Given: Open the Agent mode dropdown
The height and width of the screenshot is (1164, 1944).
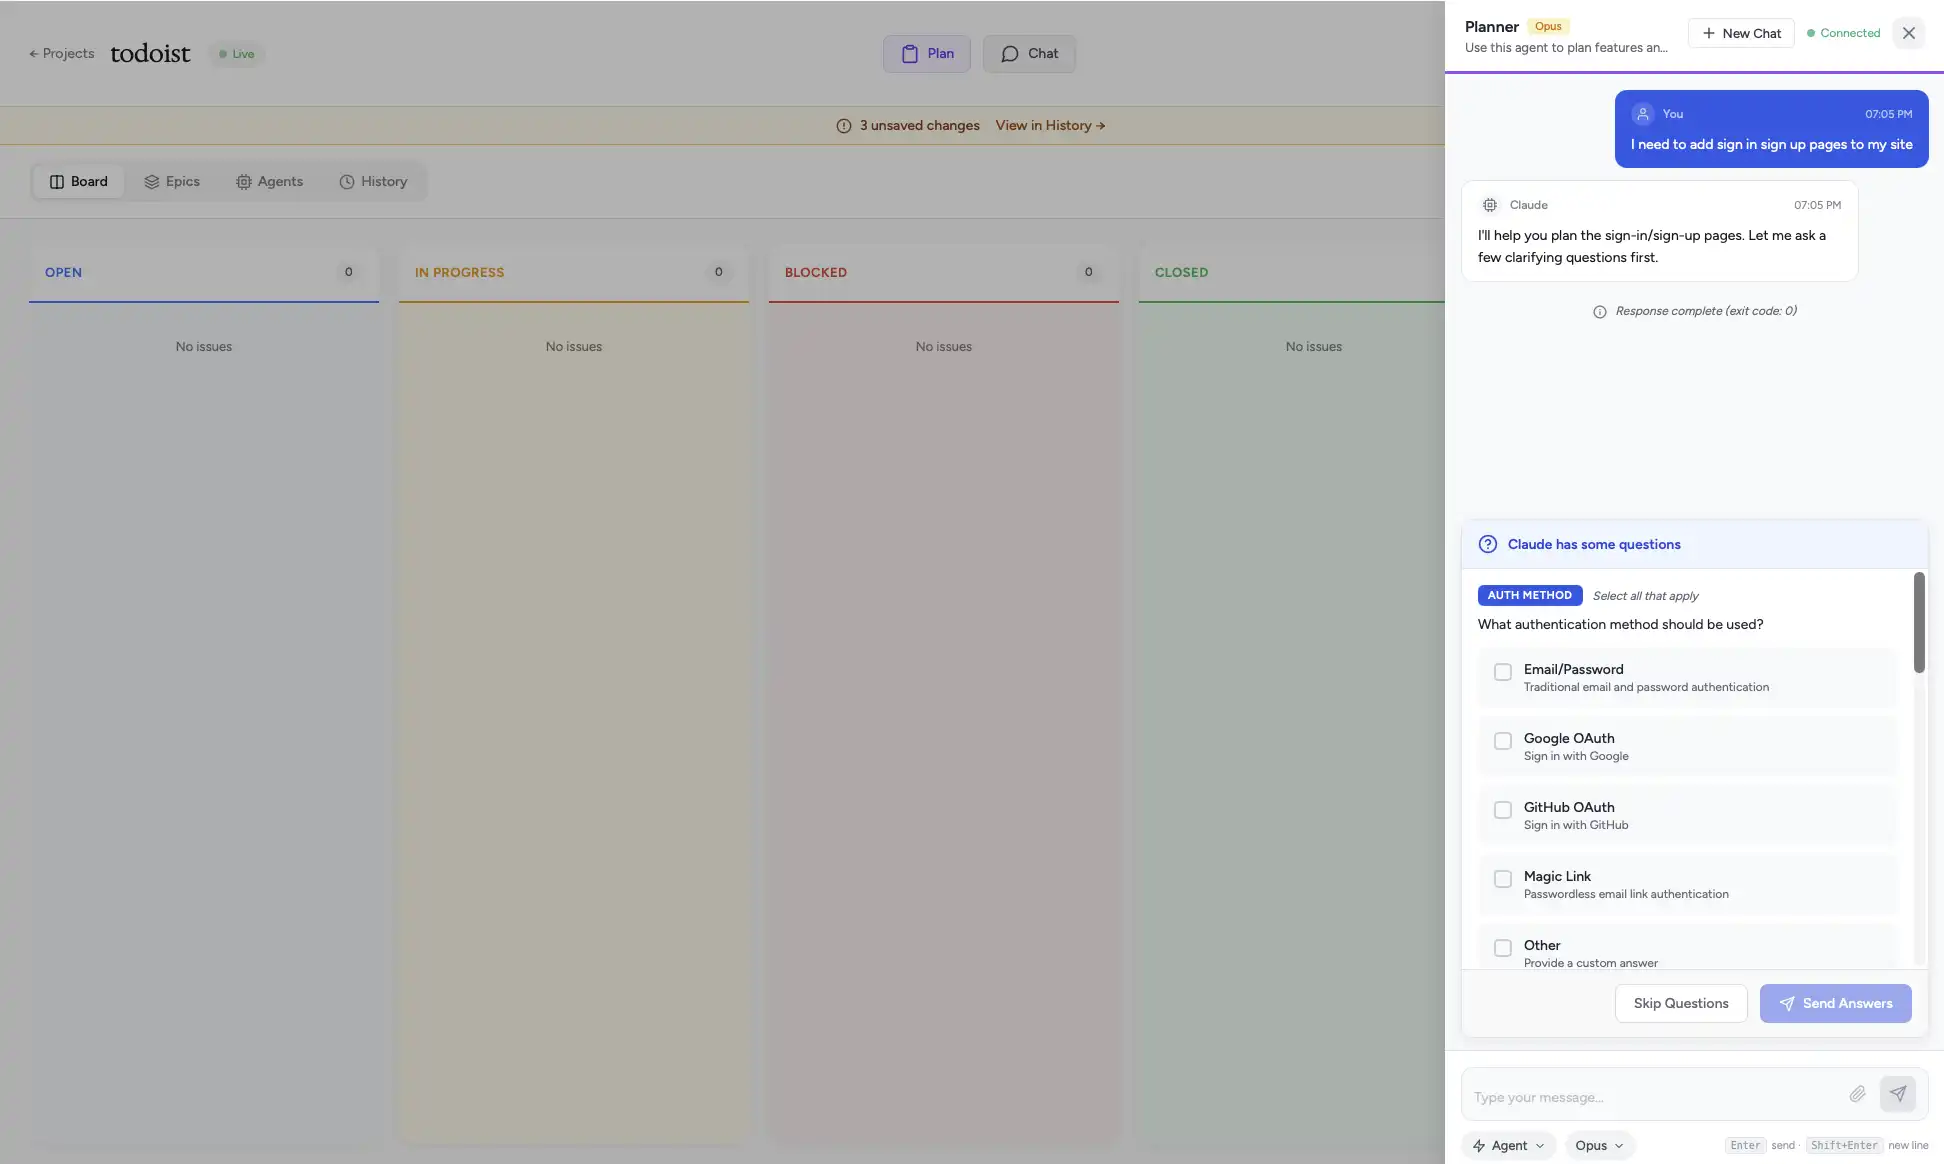Looking at the screenshot, I should pyautogui.click(x=1508, y=1146).
